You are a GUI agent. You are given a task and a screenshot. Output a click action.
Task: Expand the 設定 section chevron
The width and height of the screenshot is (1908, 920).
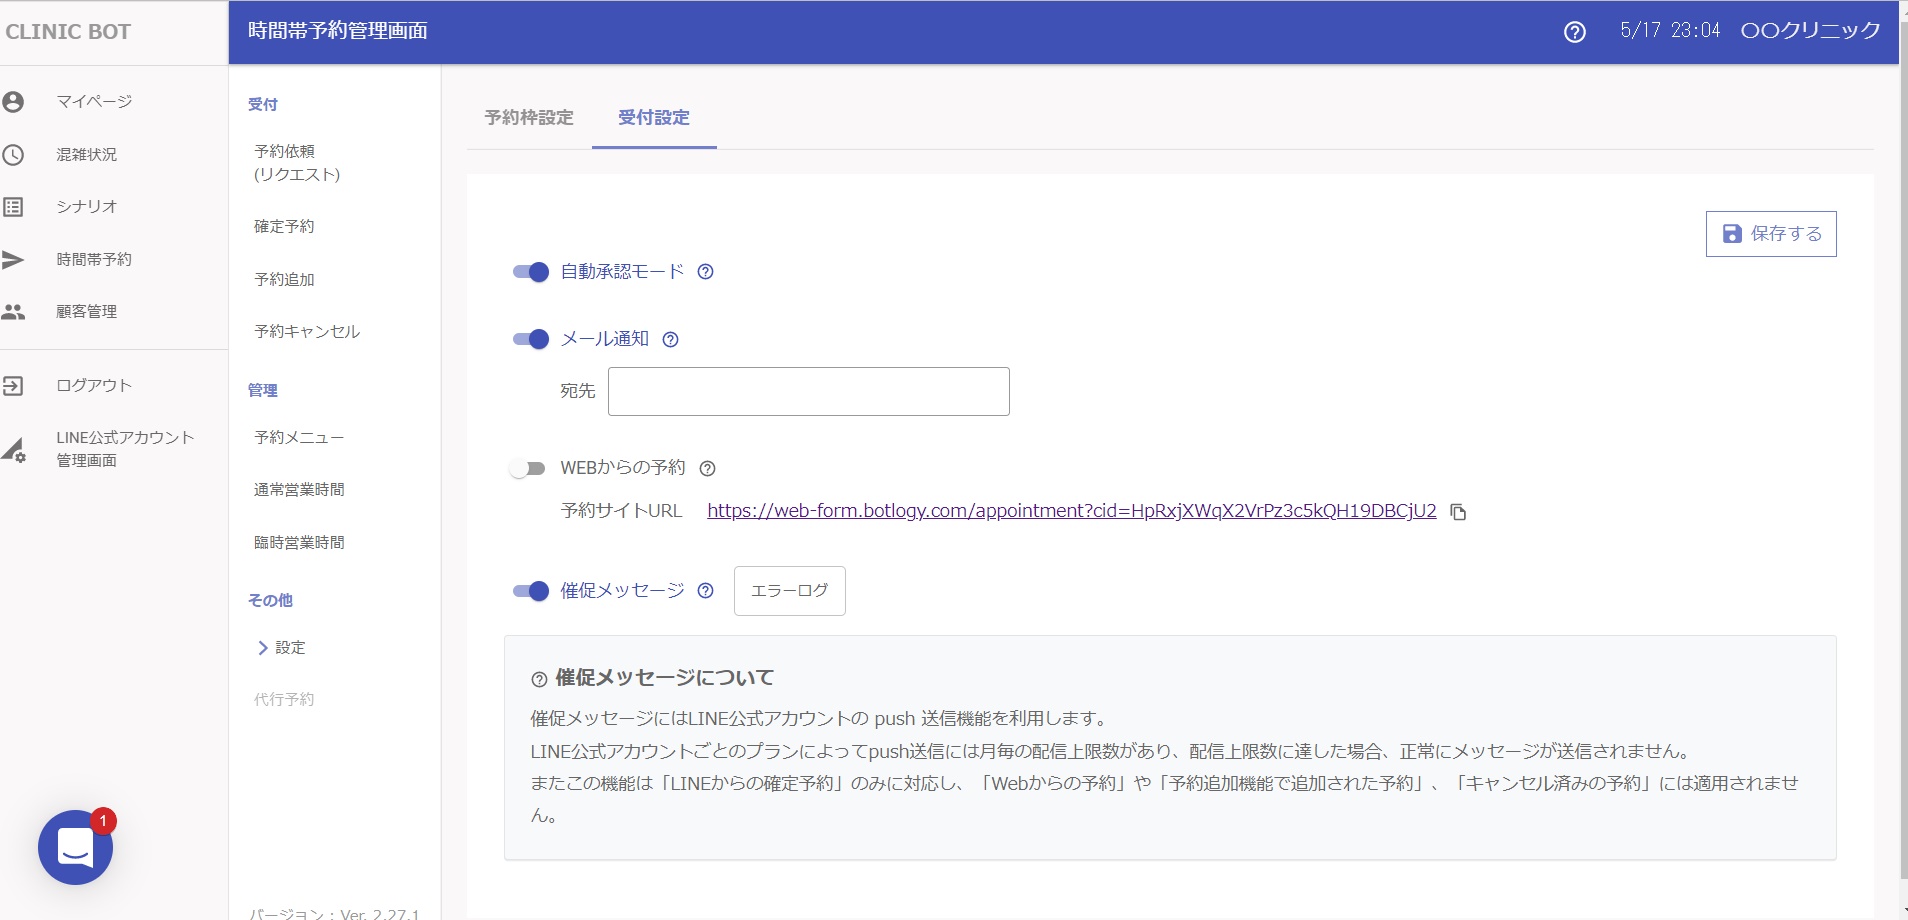tap(263, 648)
